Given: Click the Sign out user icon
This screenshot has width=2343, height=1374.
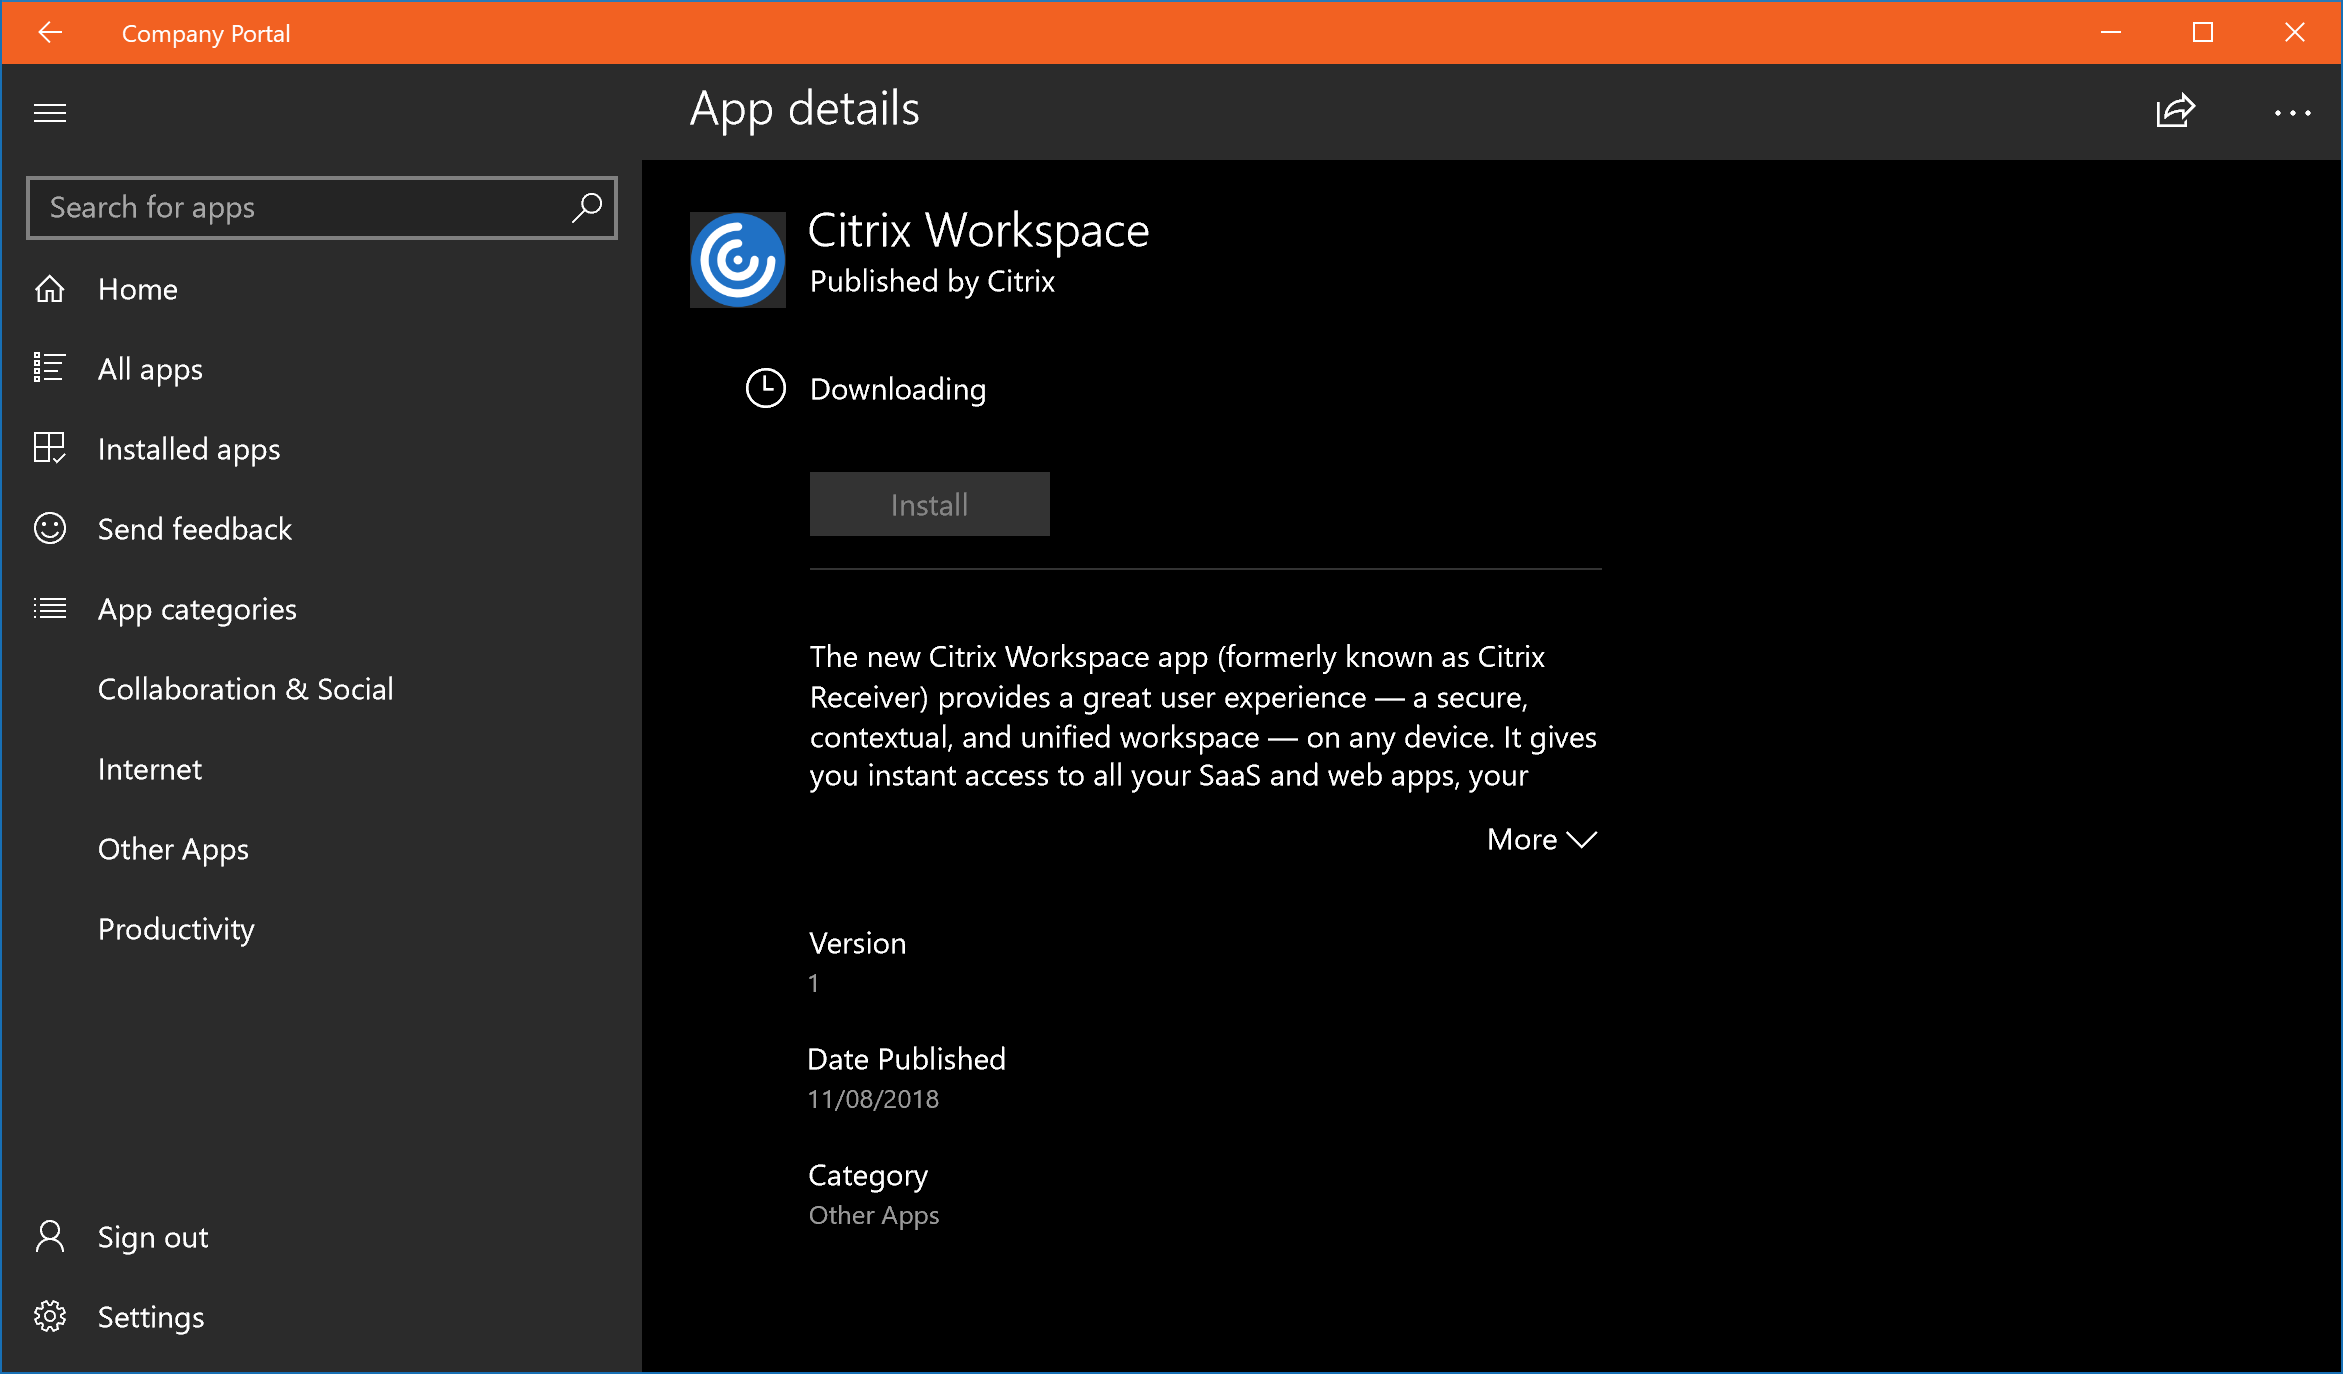Looking at the screenshot, I should tap(51, 1237).
